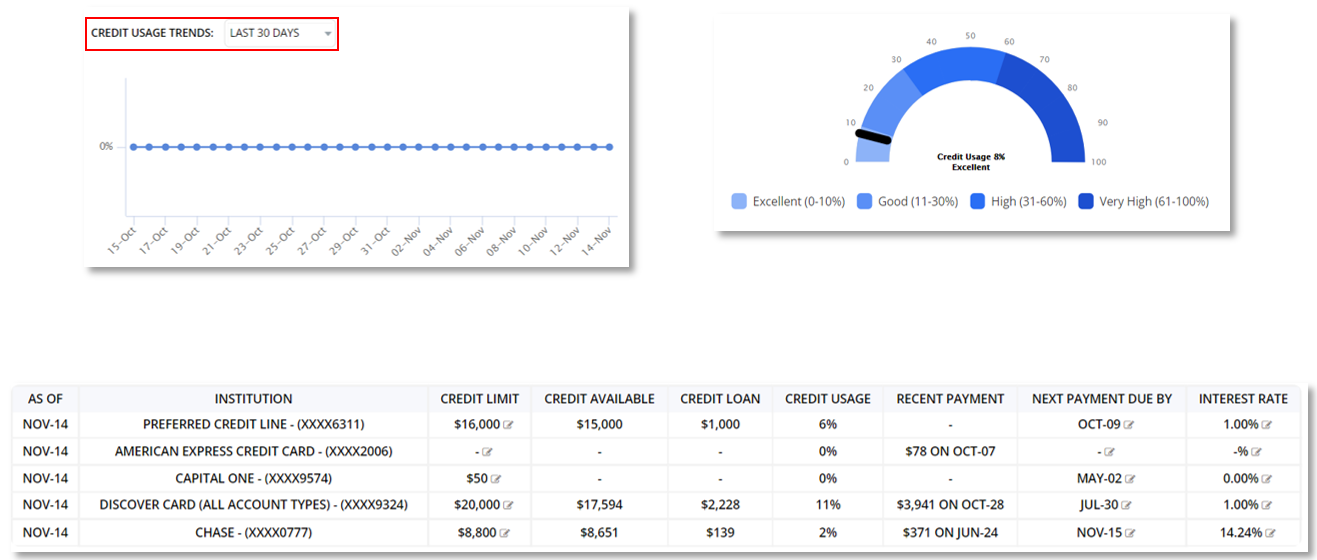This screenshot has height=560, width=1317.
Task: Click the 2% credit usage value
Action: coord(828,533)
